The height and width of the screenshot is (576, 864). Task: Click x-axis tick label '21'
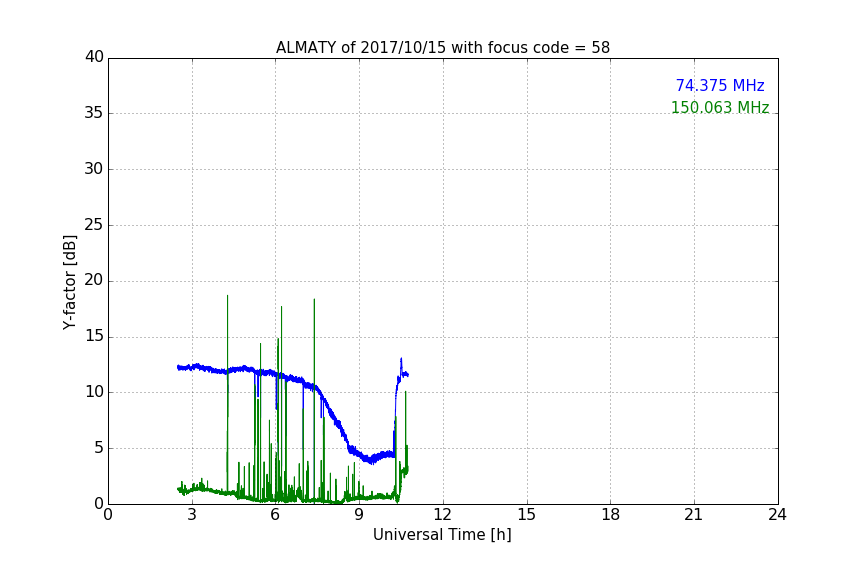[694, 515]
